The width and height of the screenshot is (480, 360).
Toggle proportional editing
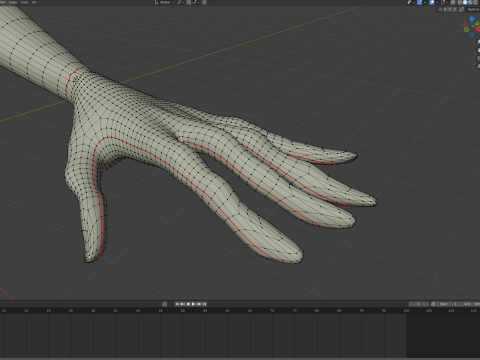pos(204,2)
